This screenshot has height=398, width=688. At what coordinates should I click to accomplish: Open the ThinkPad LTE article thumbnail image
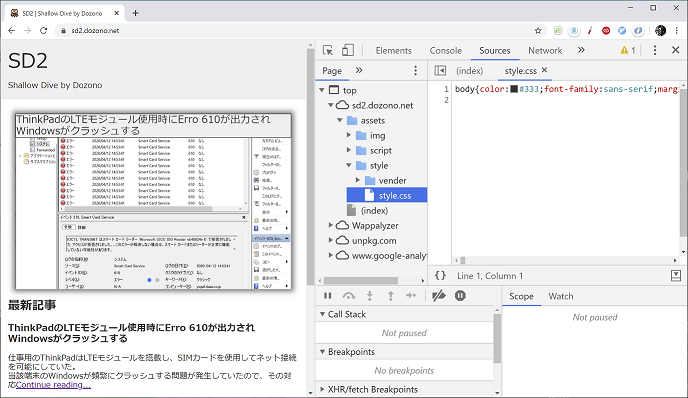(153, 201)
